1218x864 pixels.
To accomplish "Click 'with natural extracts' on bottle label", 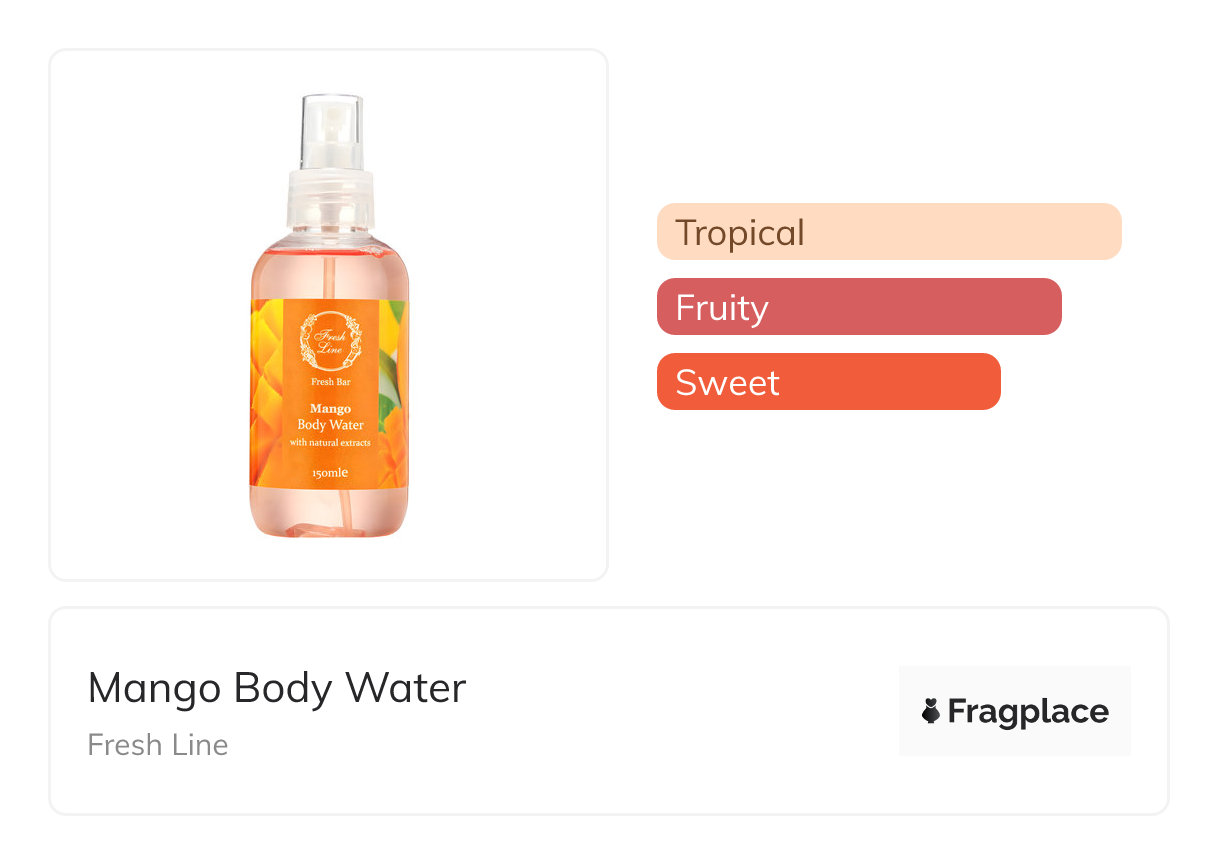I will 329,441.
